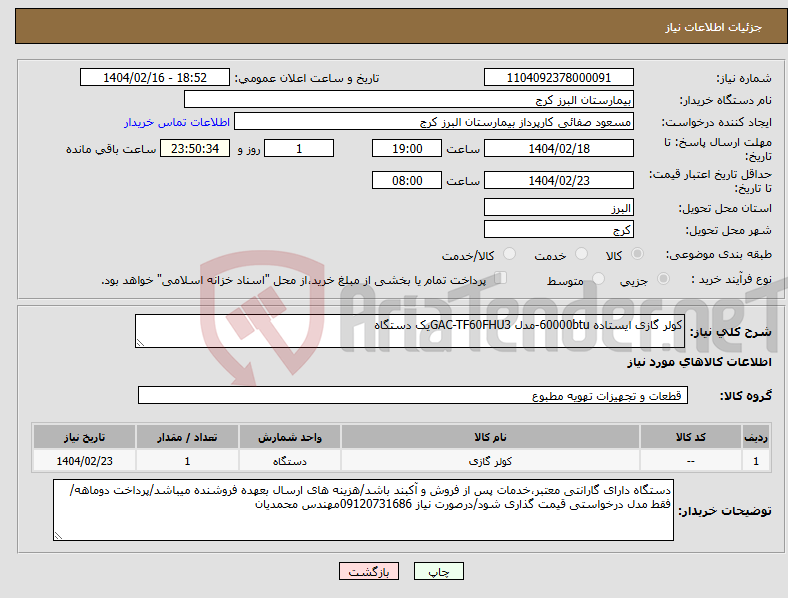Select the خدمت radio button
The image size is (788, 598).
pos(581,254)
